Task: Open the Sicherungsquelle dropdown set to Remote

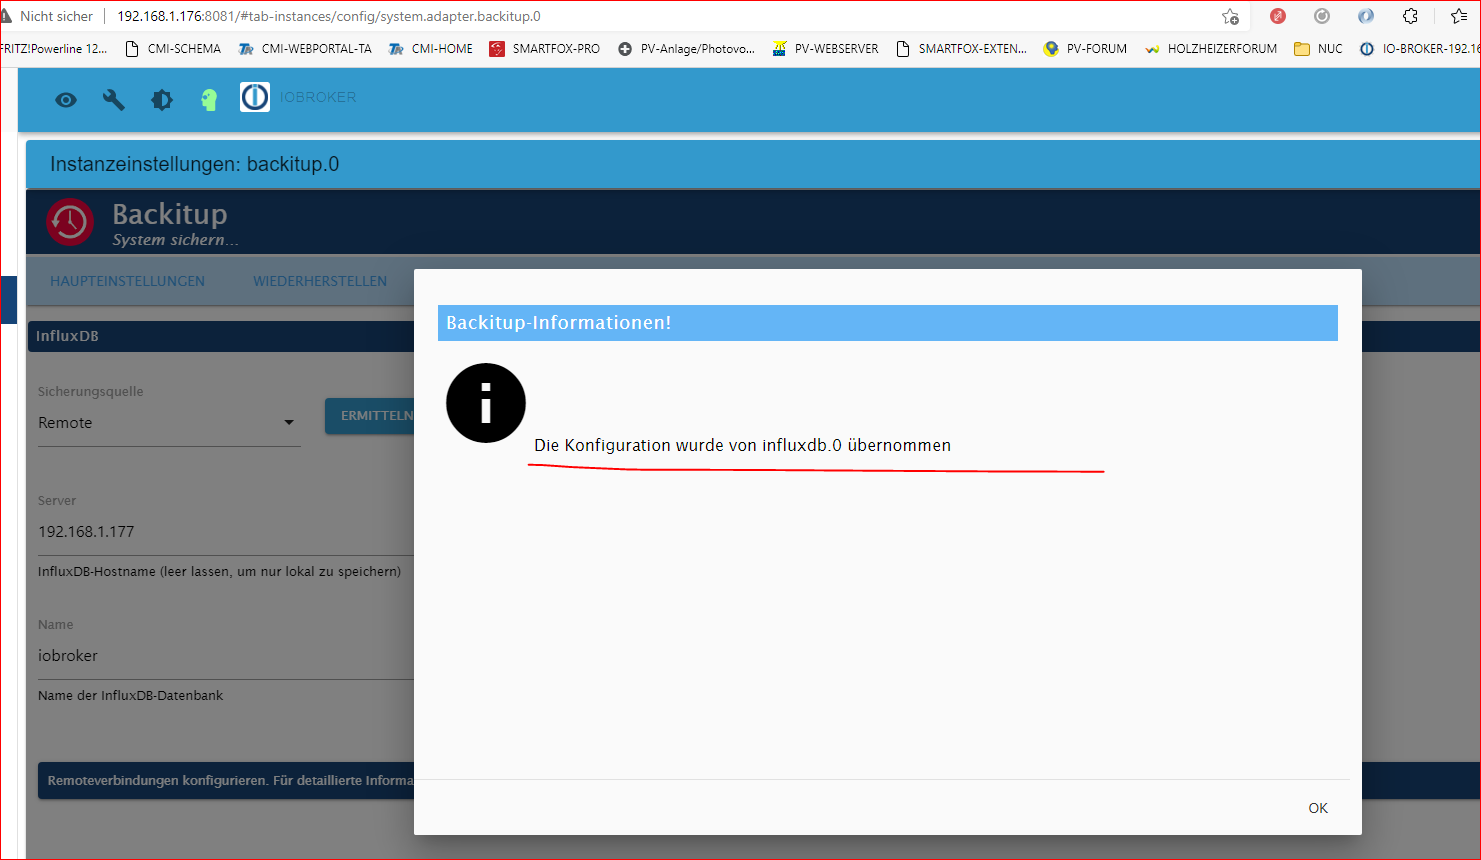Action: click(169, 423)
